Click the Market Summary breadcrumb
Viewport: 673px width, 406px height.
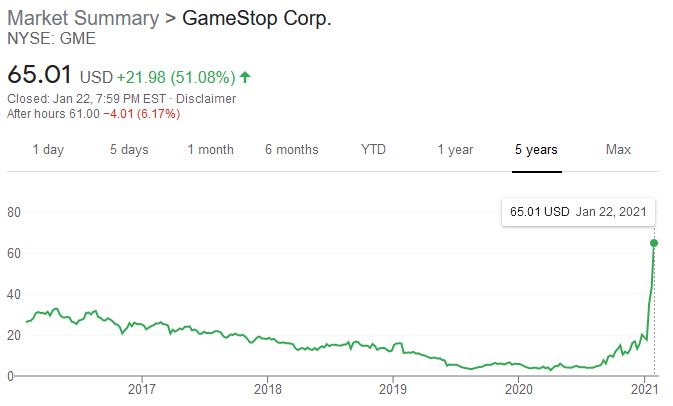(x=84, y=19)
